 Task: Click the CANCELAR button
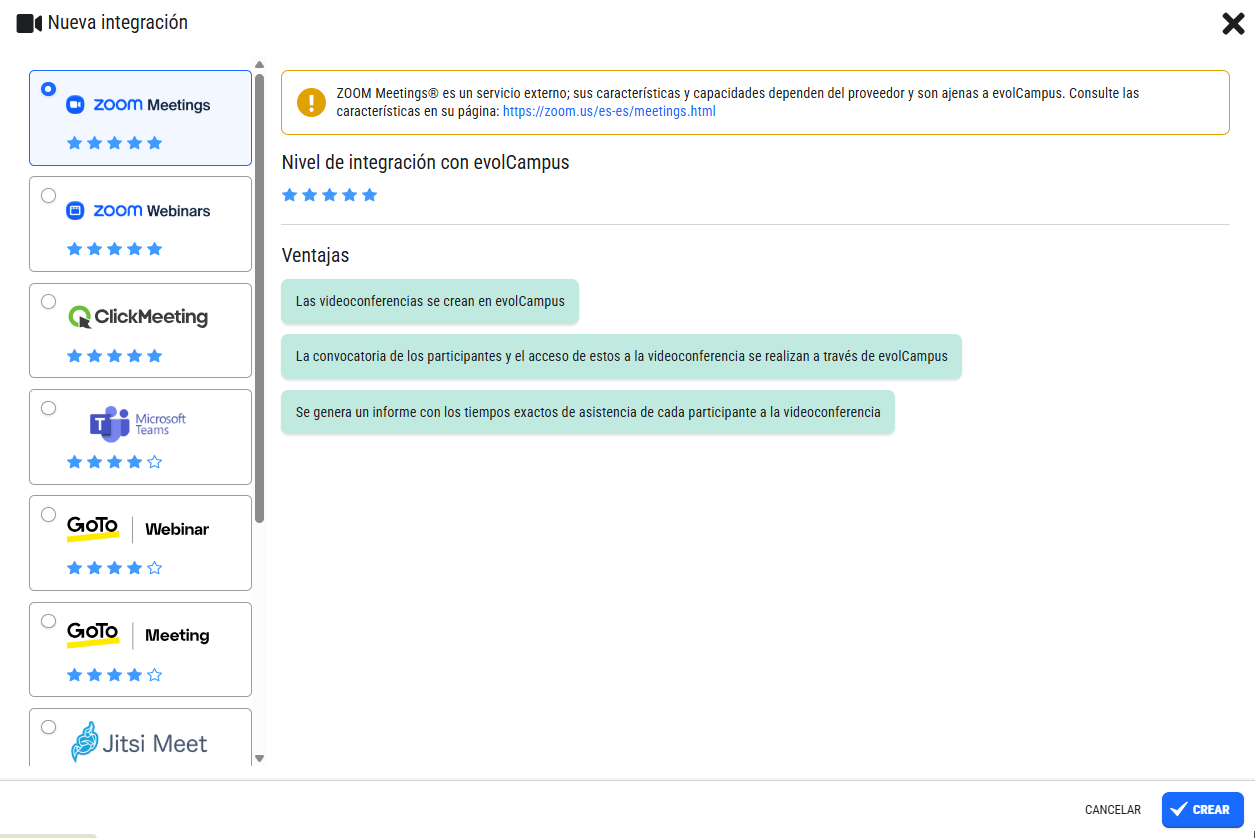(1113, 810)
